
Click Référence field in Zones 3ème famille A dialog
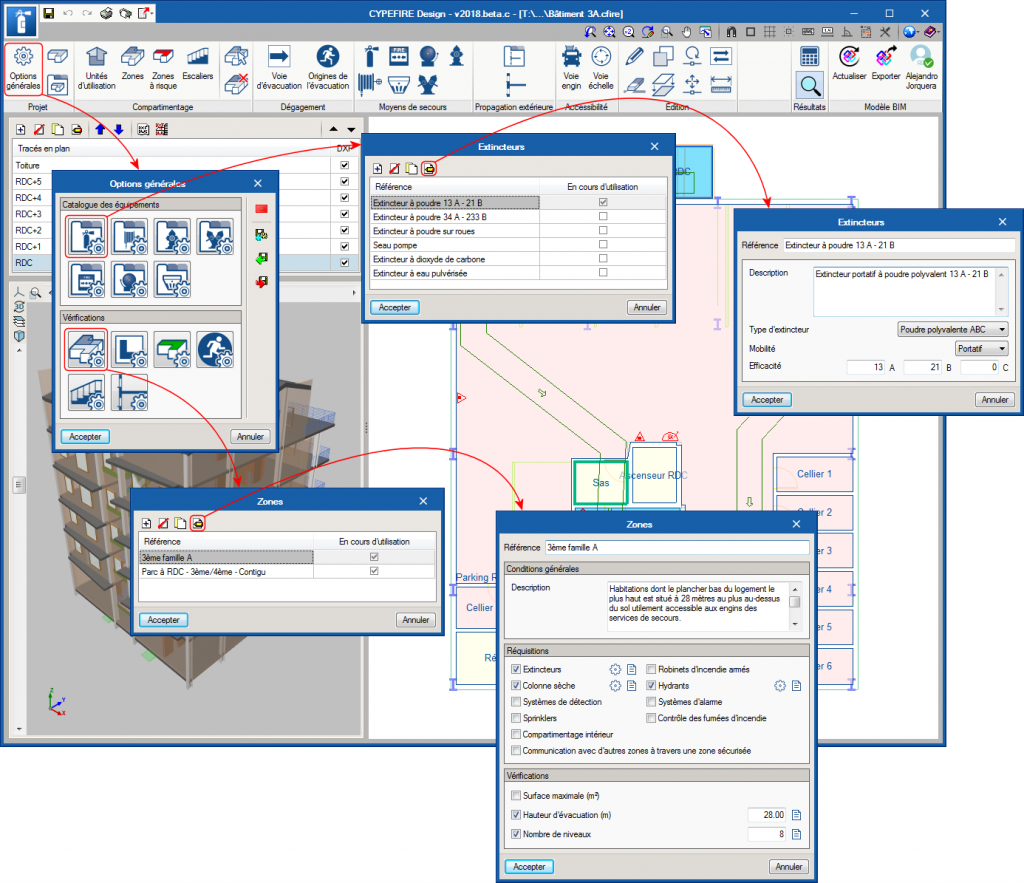677,547
